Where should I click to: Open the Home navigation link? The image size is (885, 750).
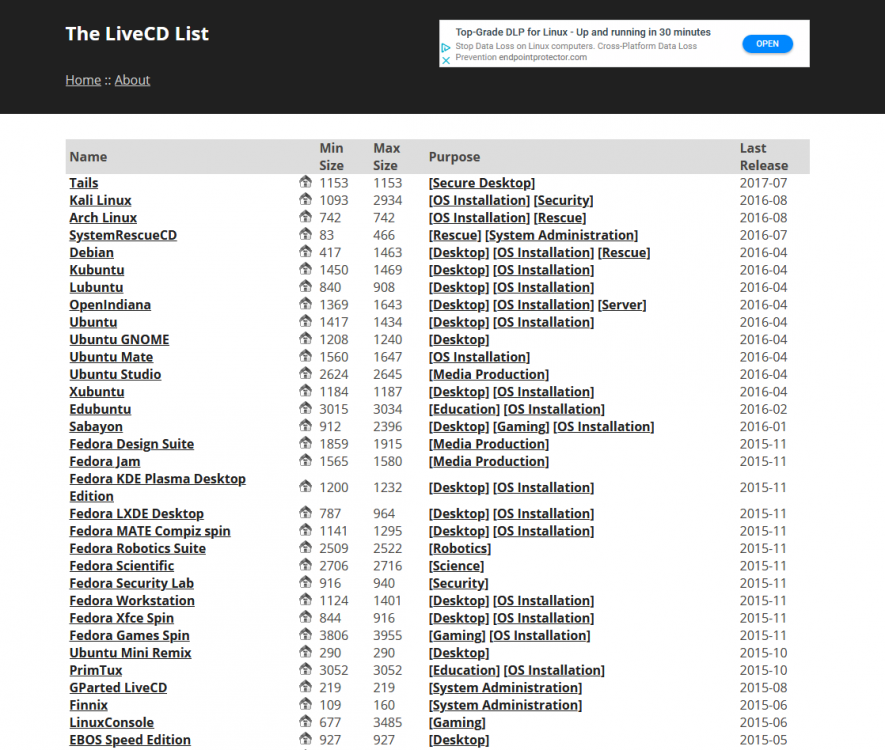click(83, 80)
